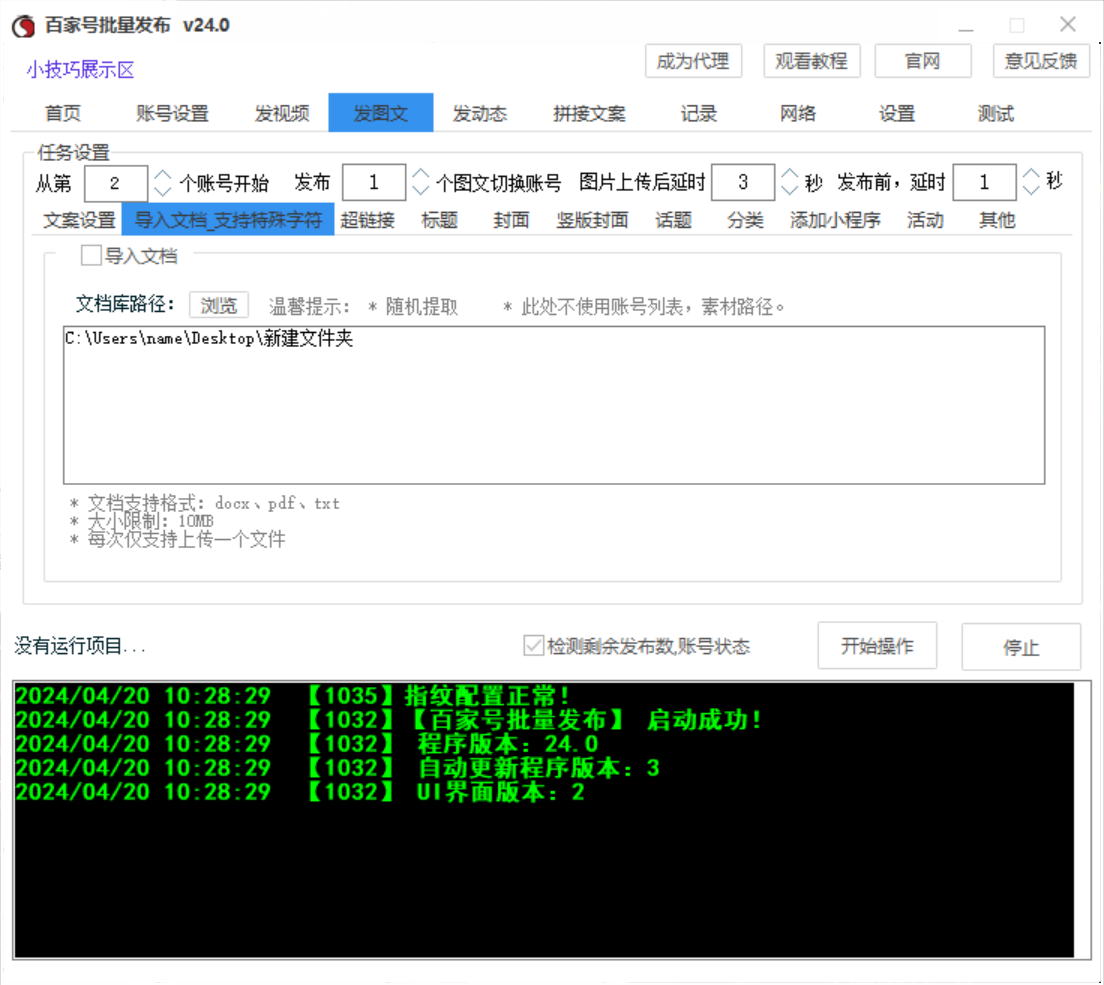The image size is (1104, 985).
Task: Click the log line 程序版本: 24.0
Action: (307, 744)
